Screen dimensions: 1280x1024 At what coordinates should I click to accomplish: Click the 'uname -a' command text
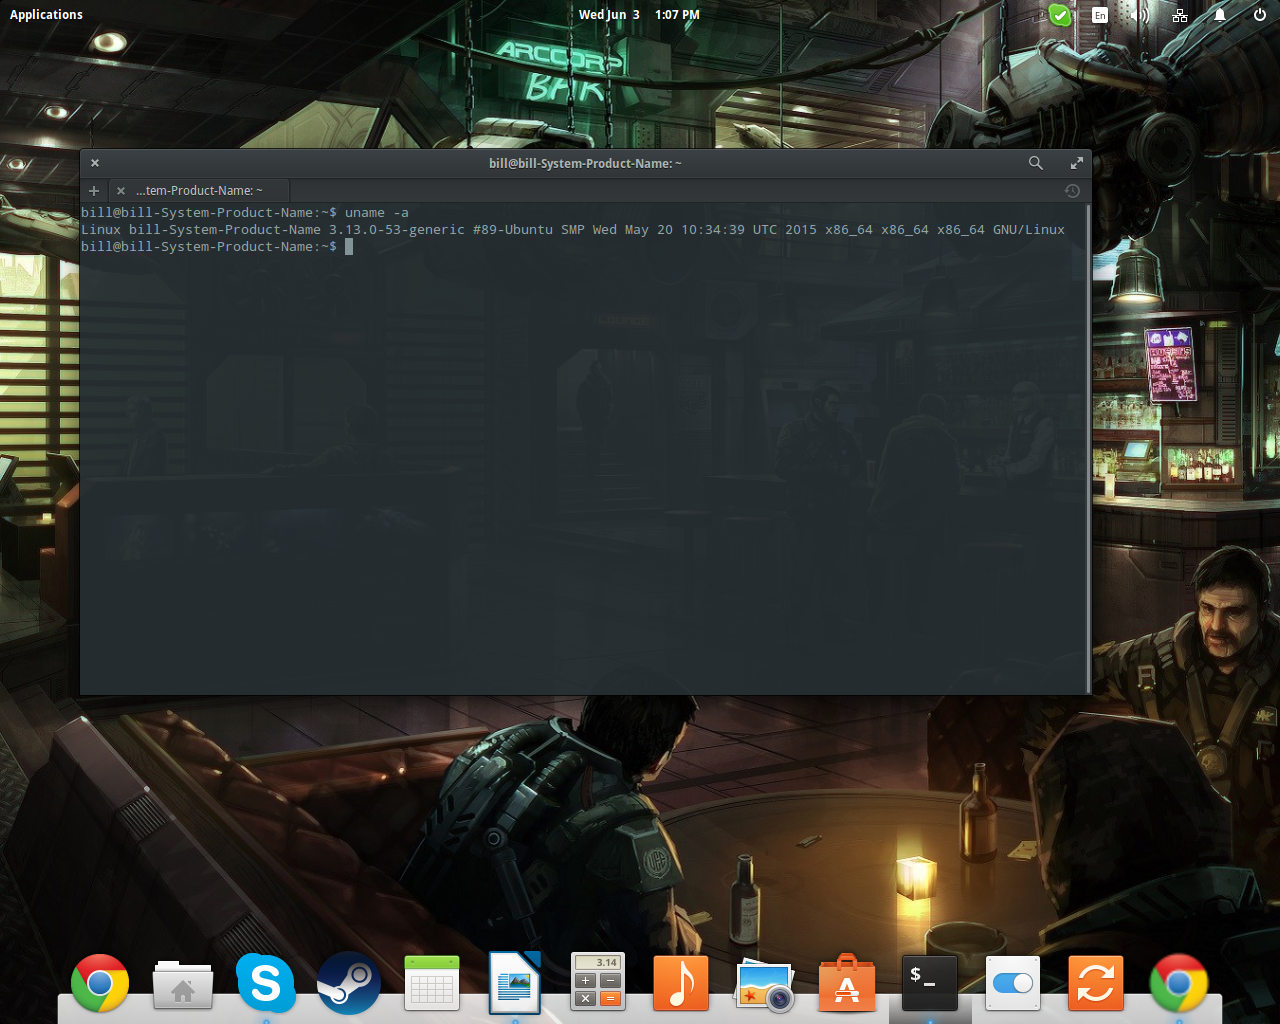(x=377, y=213)
